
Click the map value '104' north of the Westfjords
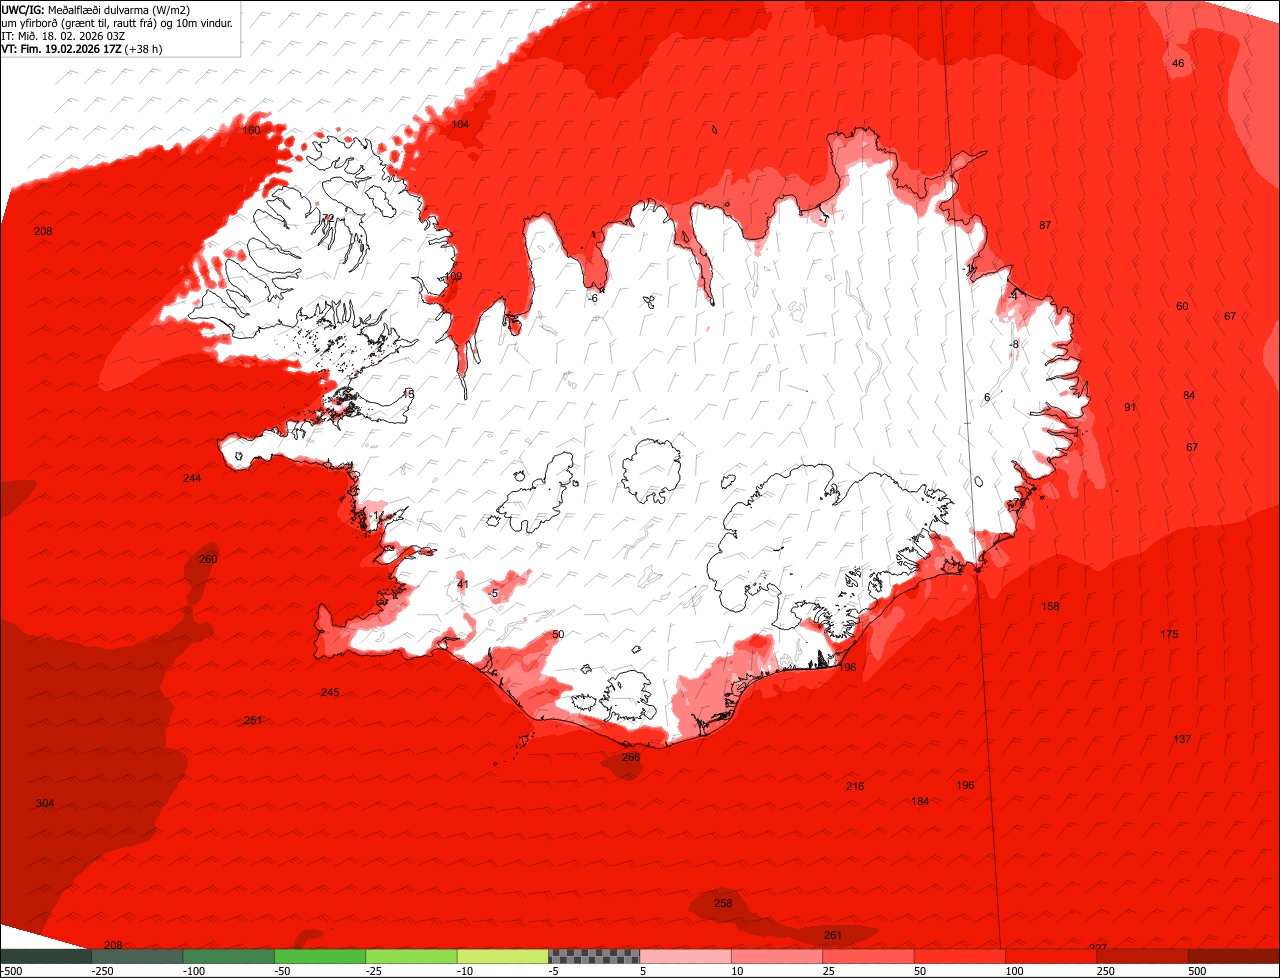pos(460,124)
